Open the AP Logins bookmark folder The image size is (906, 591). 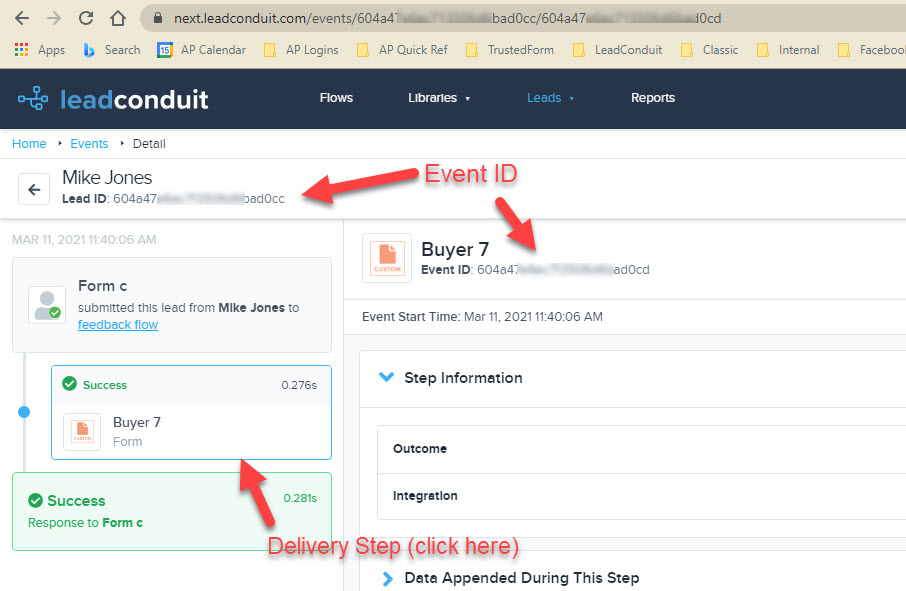tap(301, 50)
